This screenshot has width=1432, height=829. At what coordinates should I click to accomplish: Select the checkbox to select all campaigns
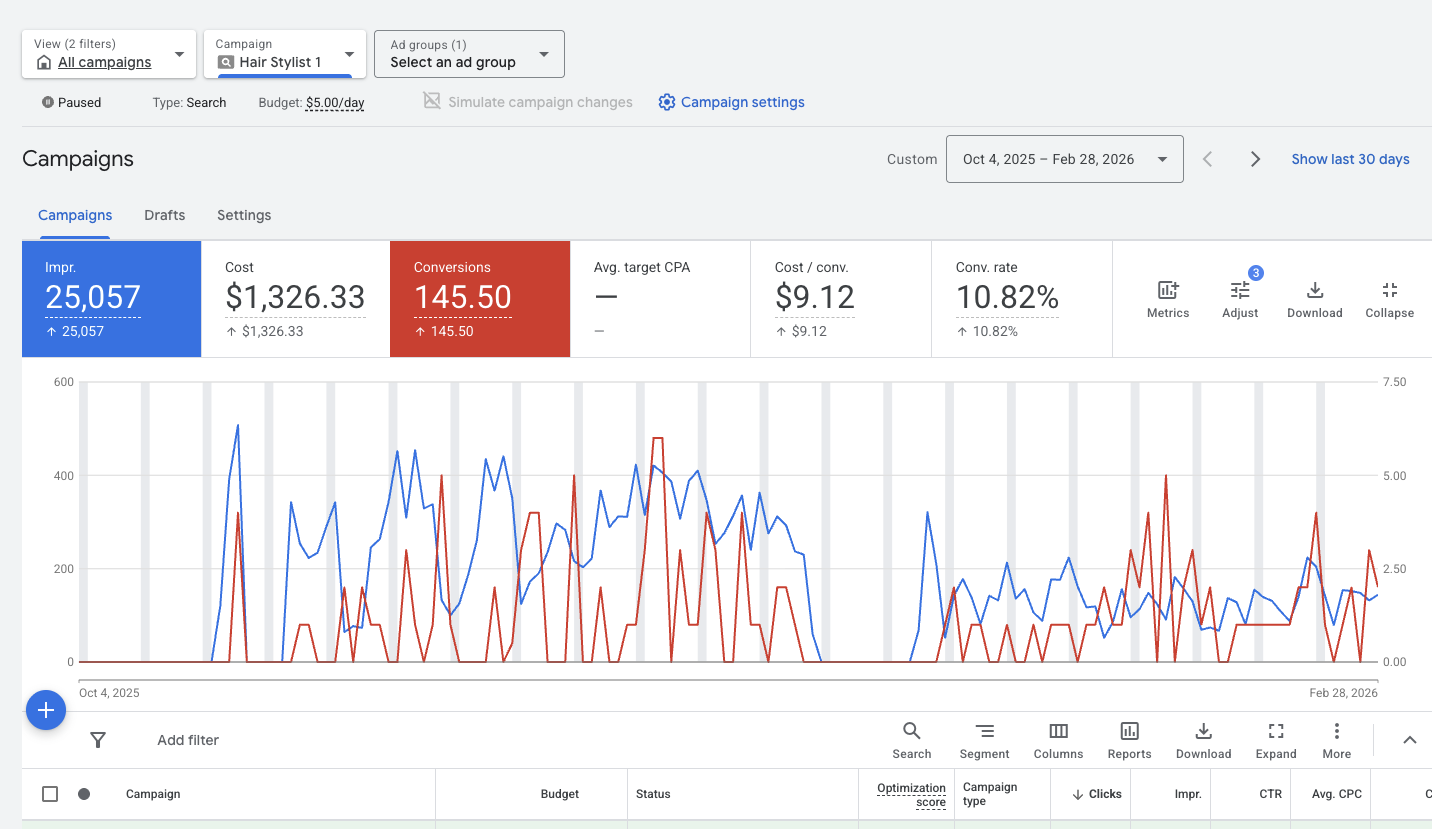pyautogui.click(x=50, y=793)
